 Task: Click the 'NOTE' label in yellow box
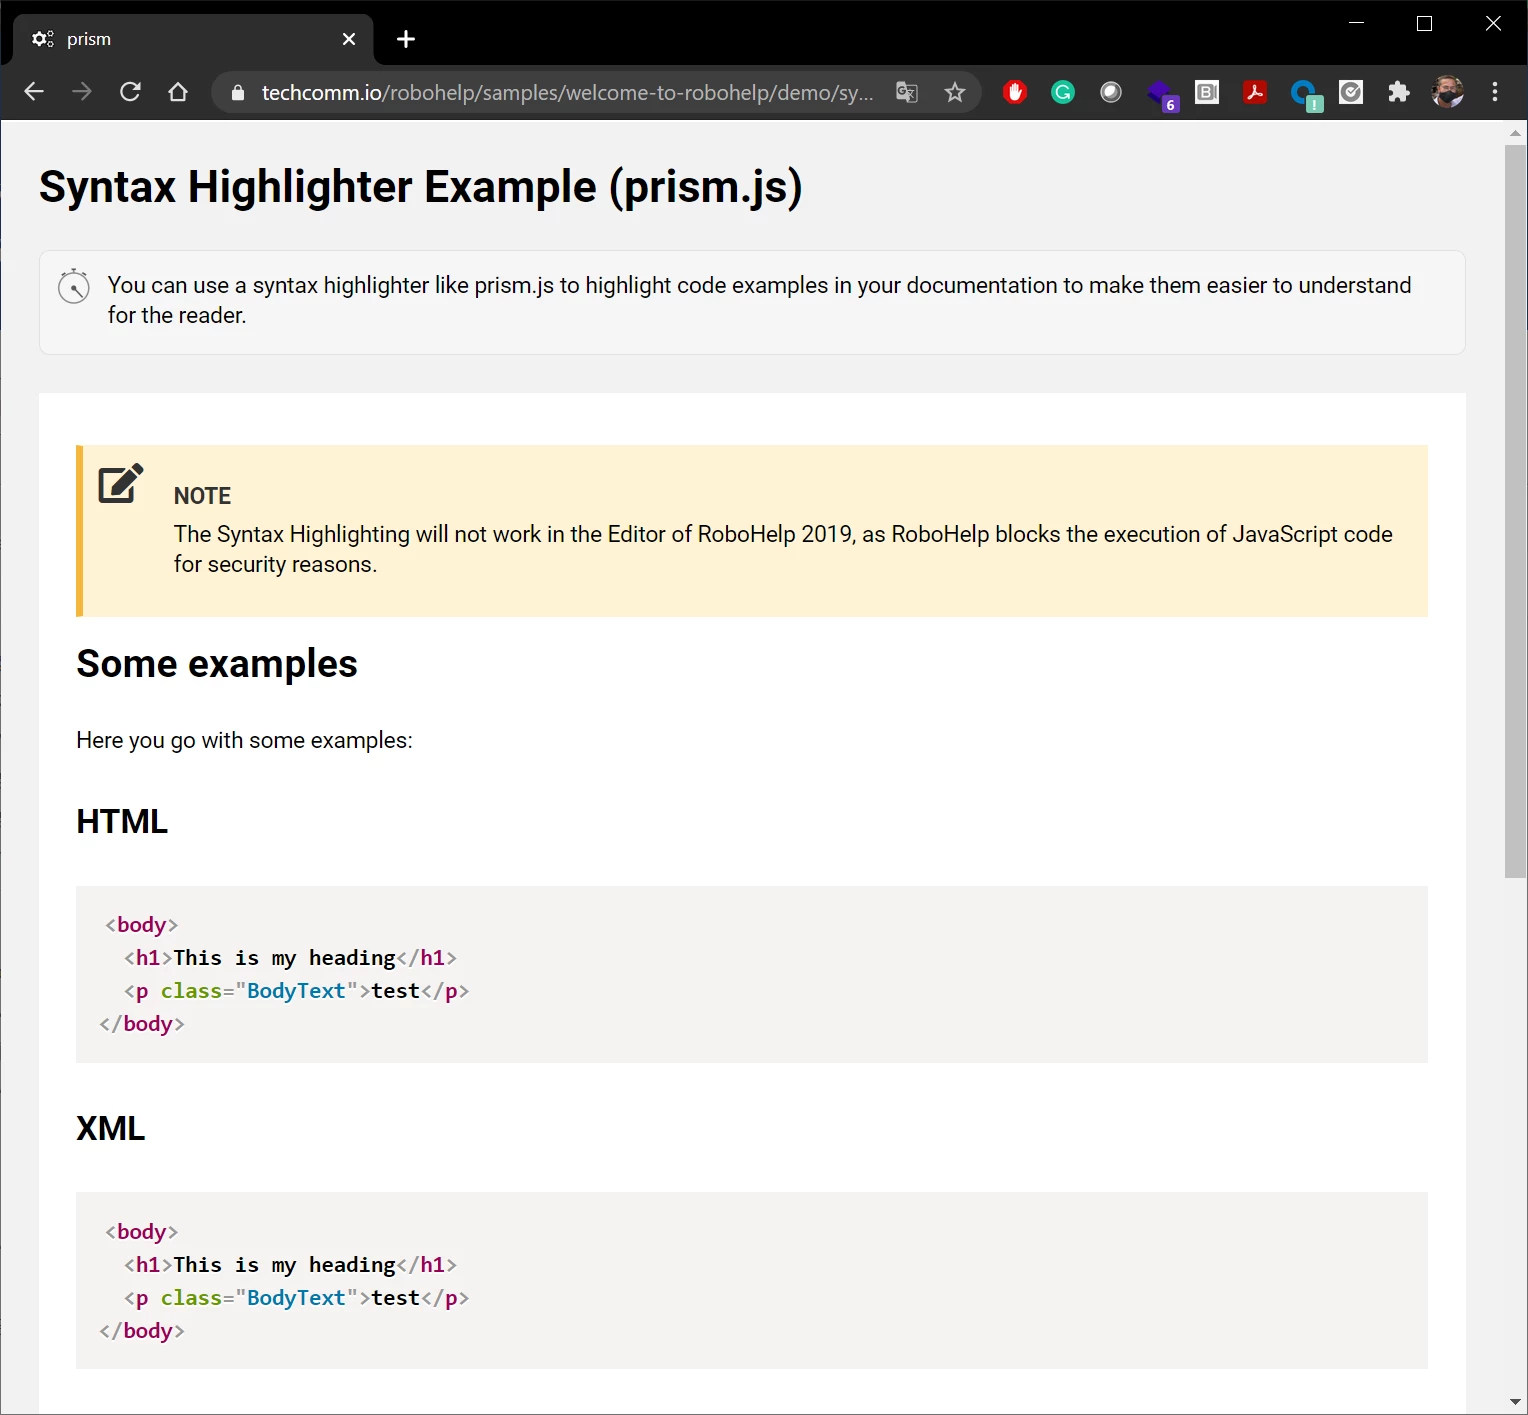pyautogui.click(x=202, y=496)
